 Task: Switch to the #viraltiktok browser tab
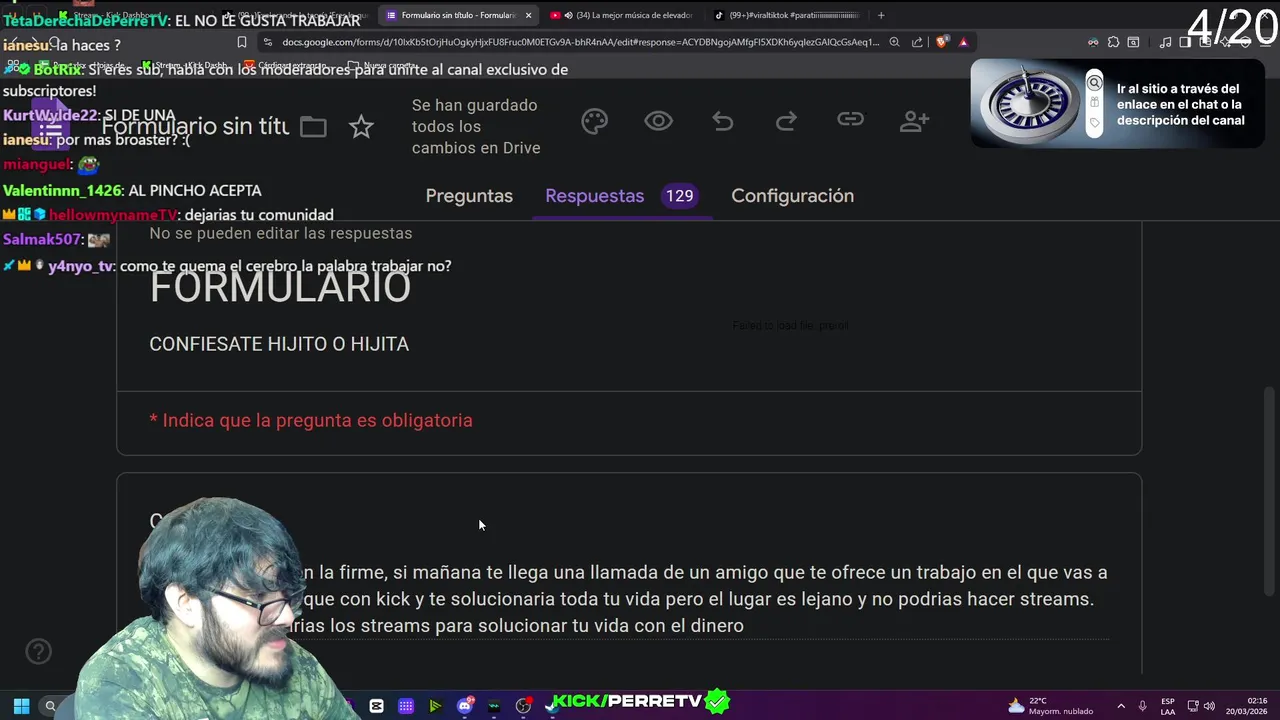coord(785,15)
